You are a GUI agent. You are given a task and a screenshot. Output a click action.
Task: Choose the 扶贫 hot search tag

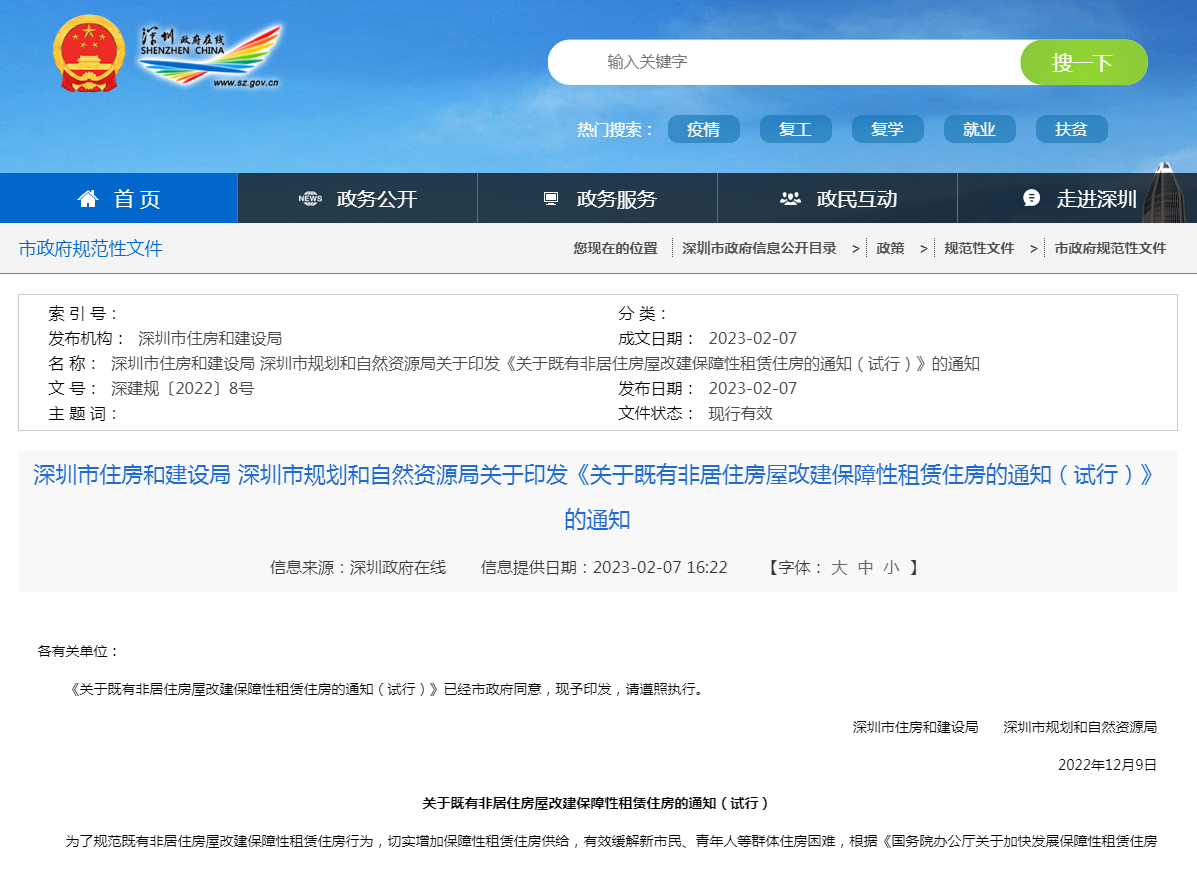(x=1071, y=129)
